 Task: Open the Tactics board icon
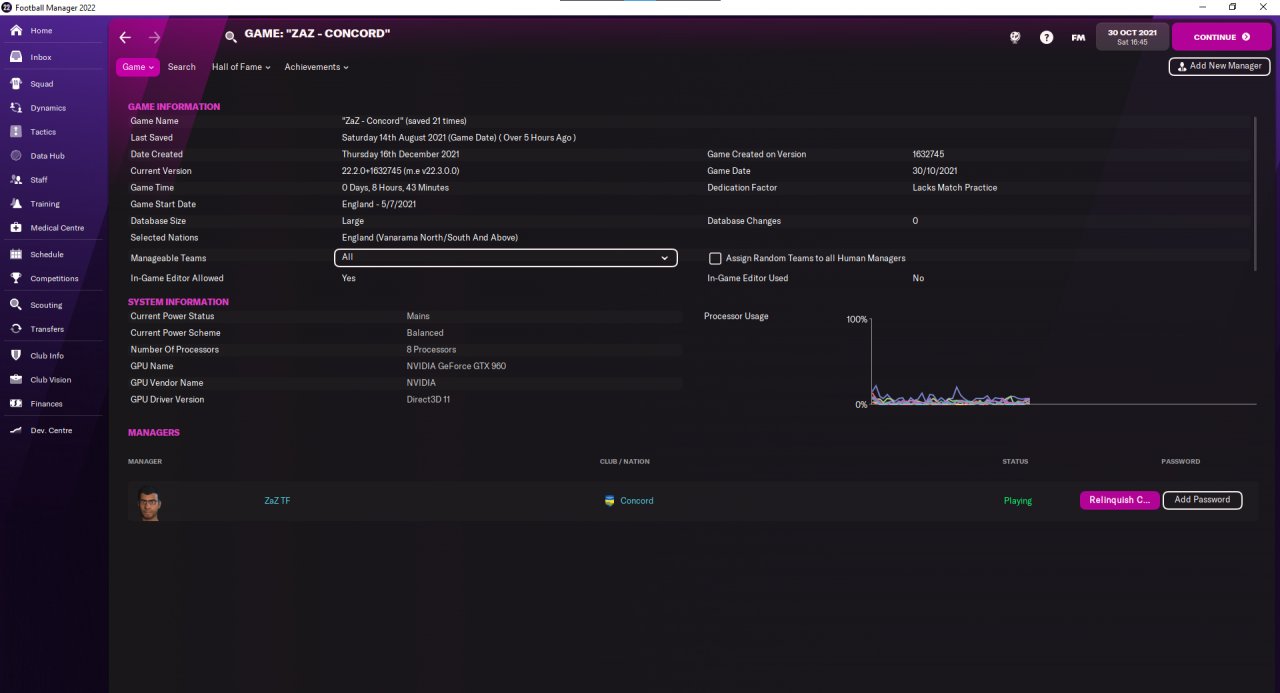coord(16,132)
